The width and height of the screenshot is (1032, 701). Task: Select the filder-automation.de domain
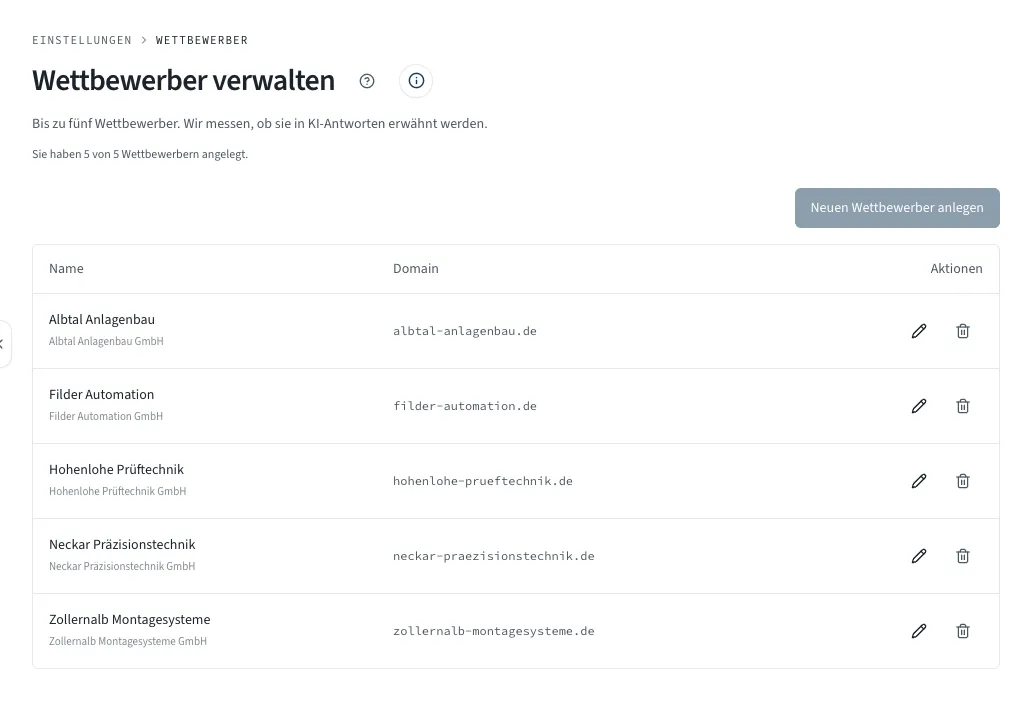pyautogui.click(x=465, y=406)
